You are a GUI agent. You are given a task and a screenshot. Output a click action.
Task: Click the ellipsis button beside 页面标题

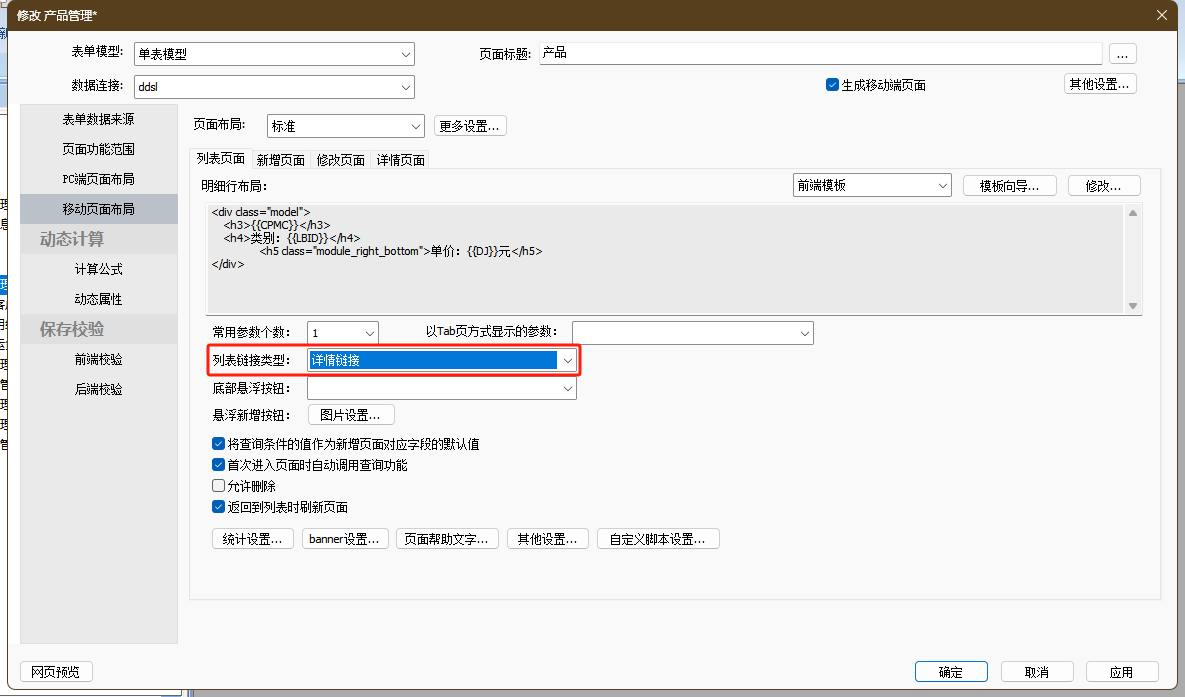(x=1123, y=54)
